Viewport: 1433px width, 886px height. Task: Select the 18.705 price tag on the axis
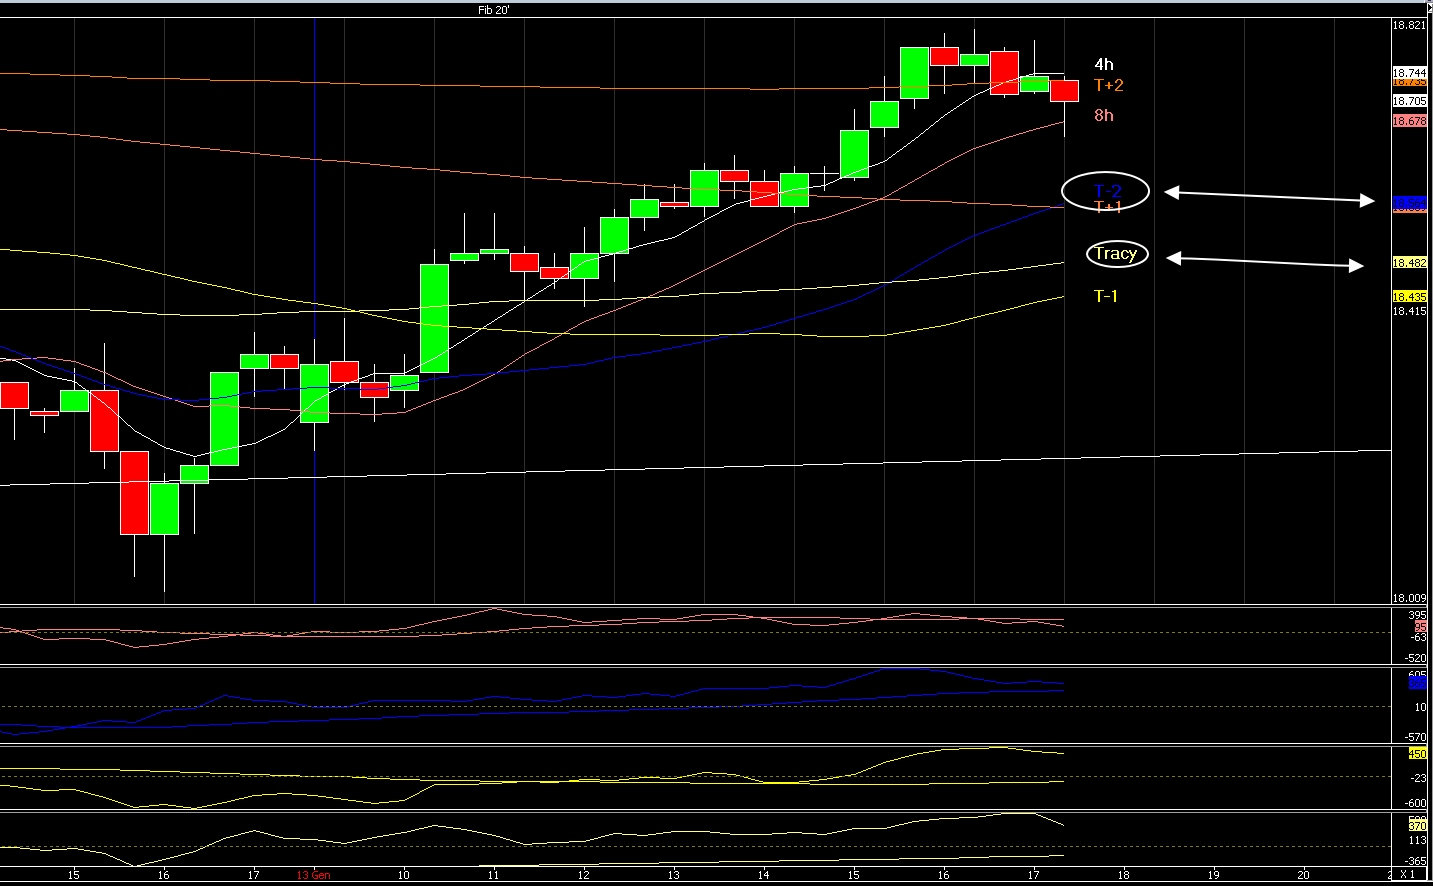pyautogui.click(x=1410, y=101)
